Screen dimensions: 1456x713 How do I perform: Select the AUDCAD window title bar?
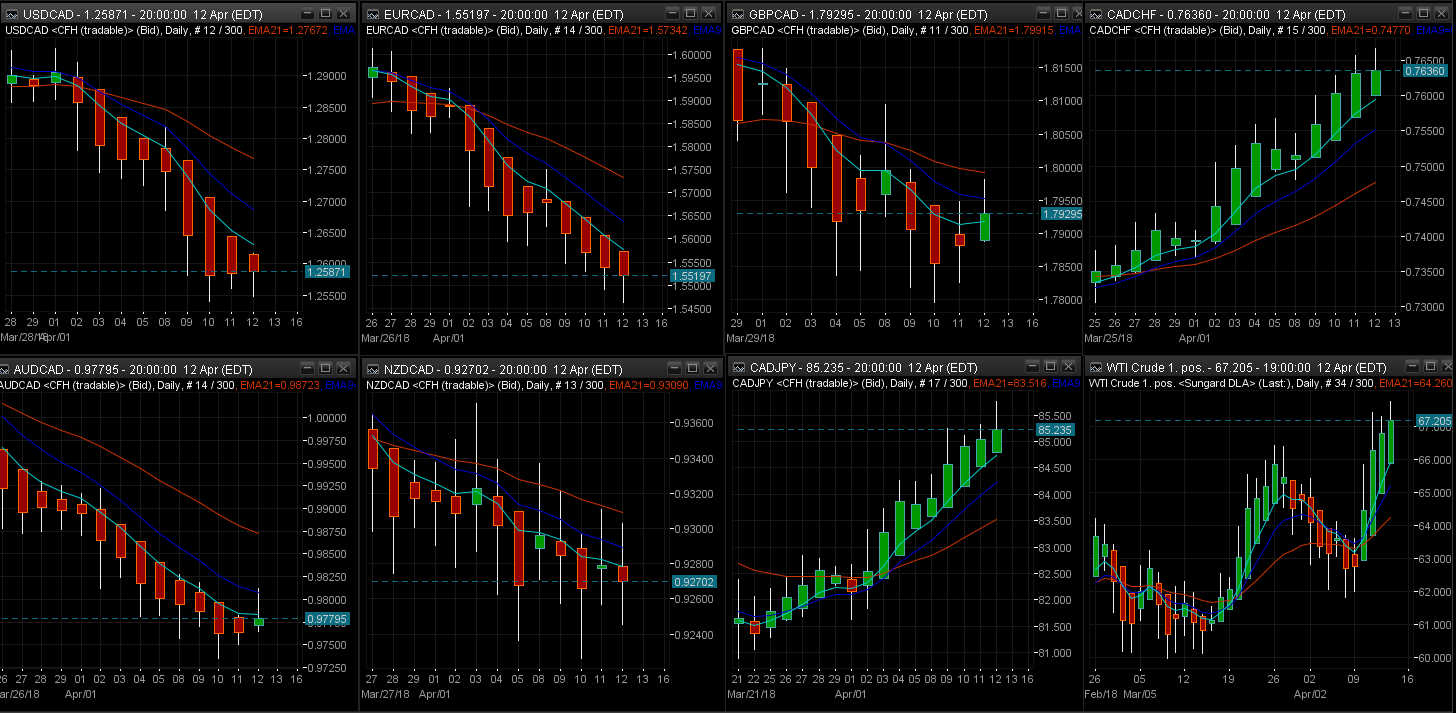tap(150, 368)
